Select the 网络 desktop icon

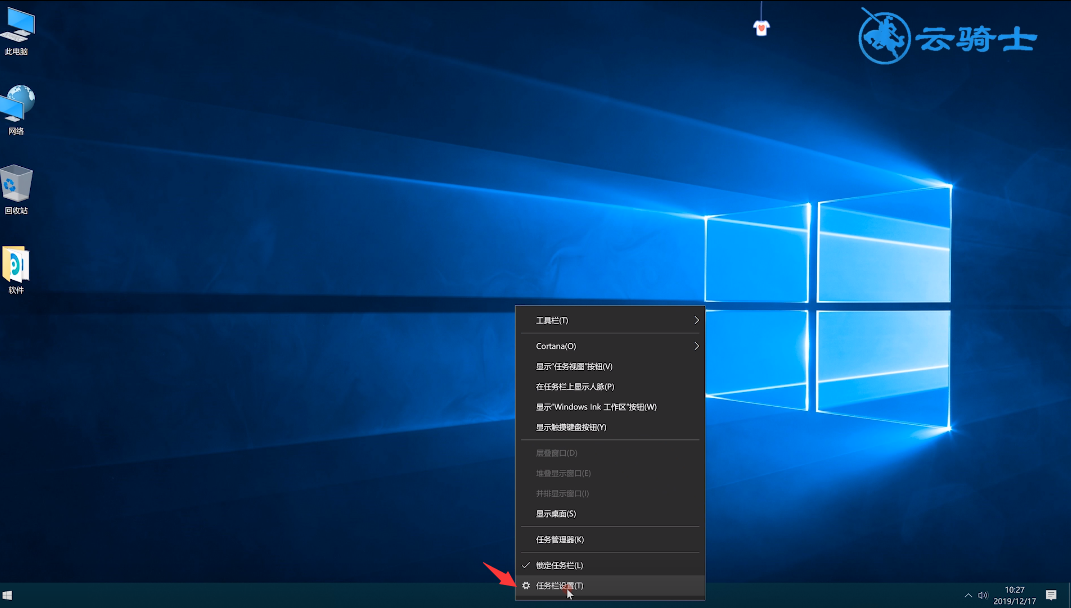pos(16,109)
